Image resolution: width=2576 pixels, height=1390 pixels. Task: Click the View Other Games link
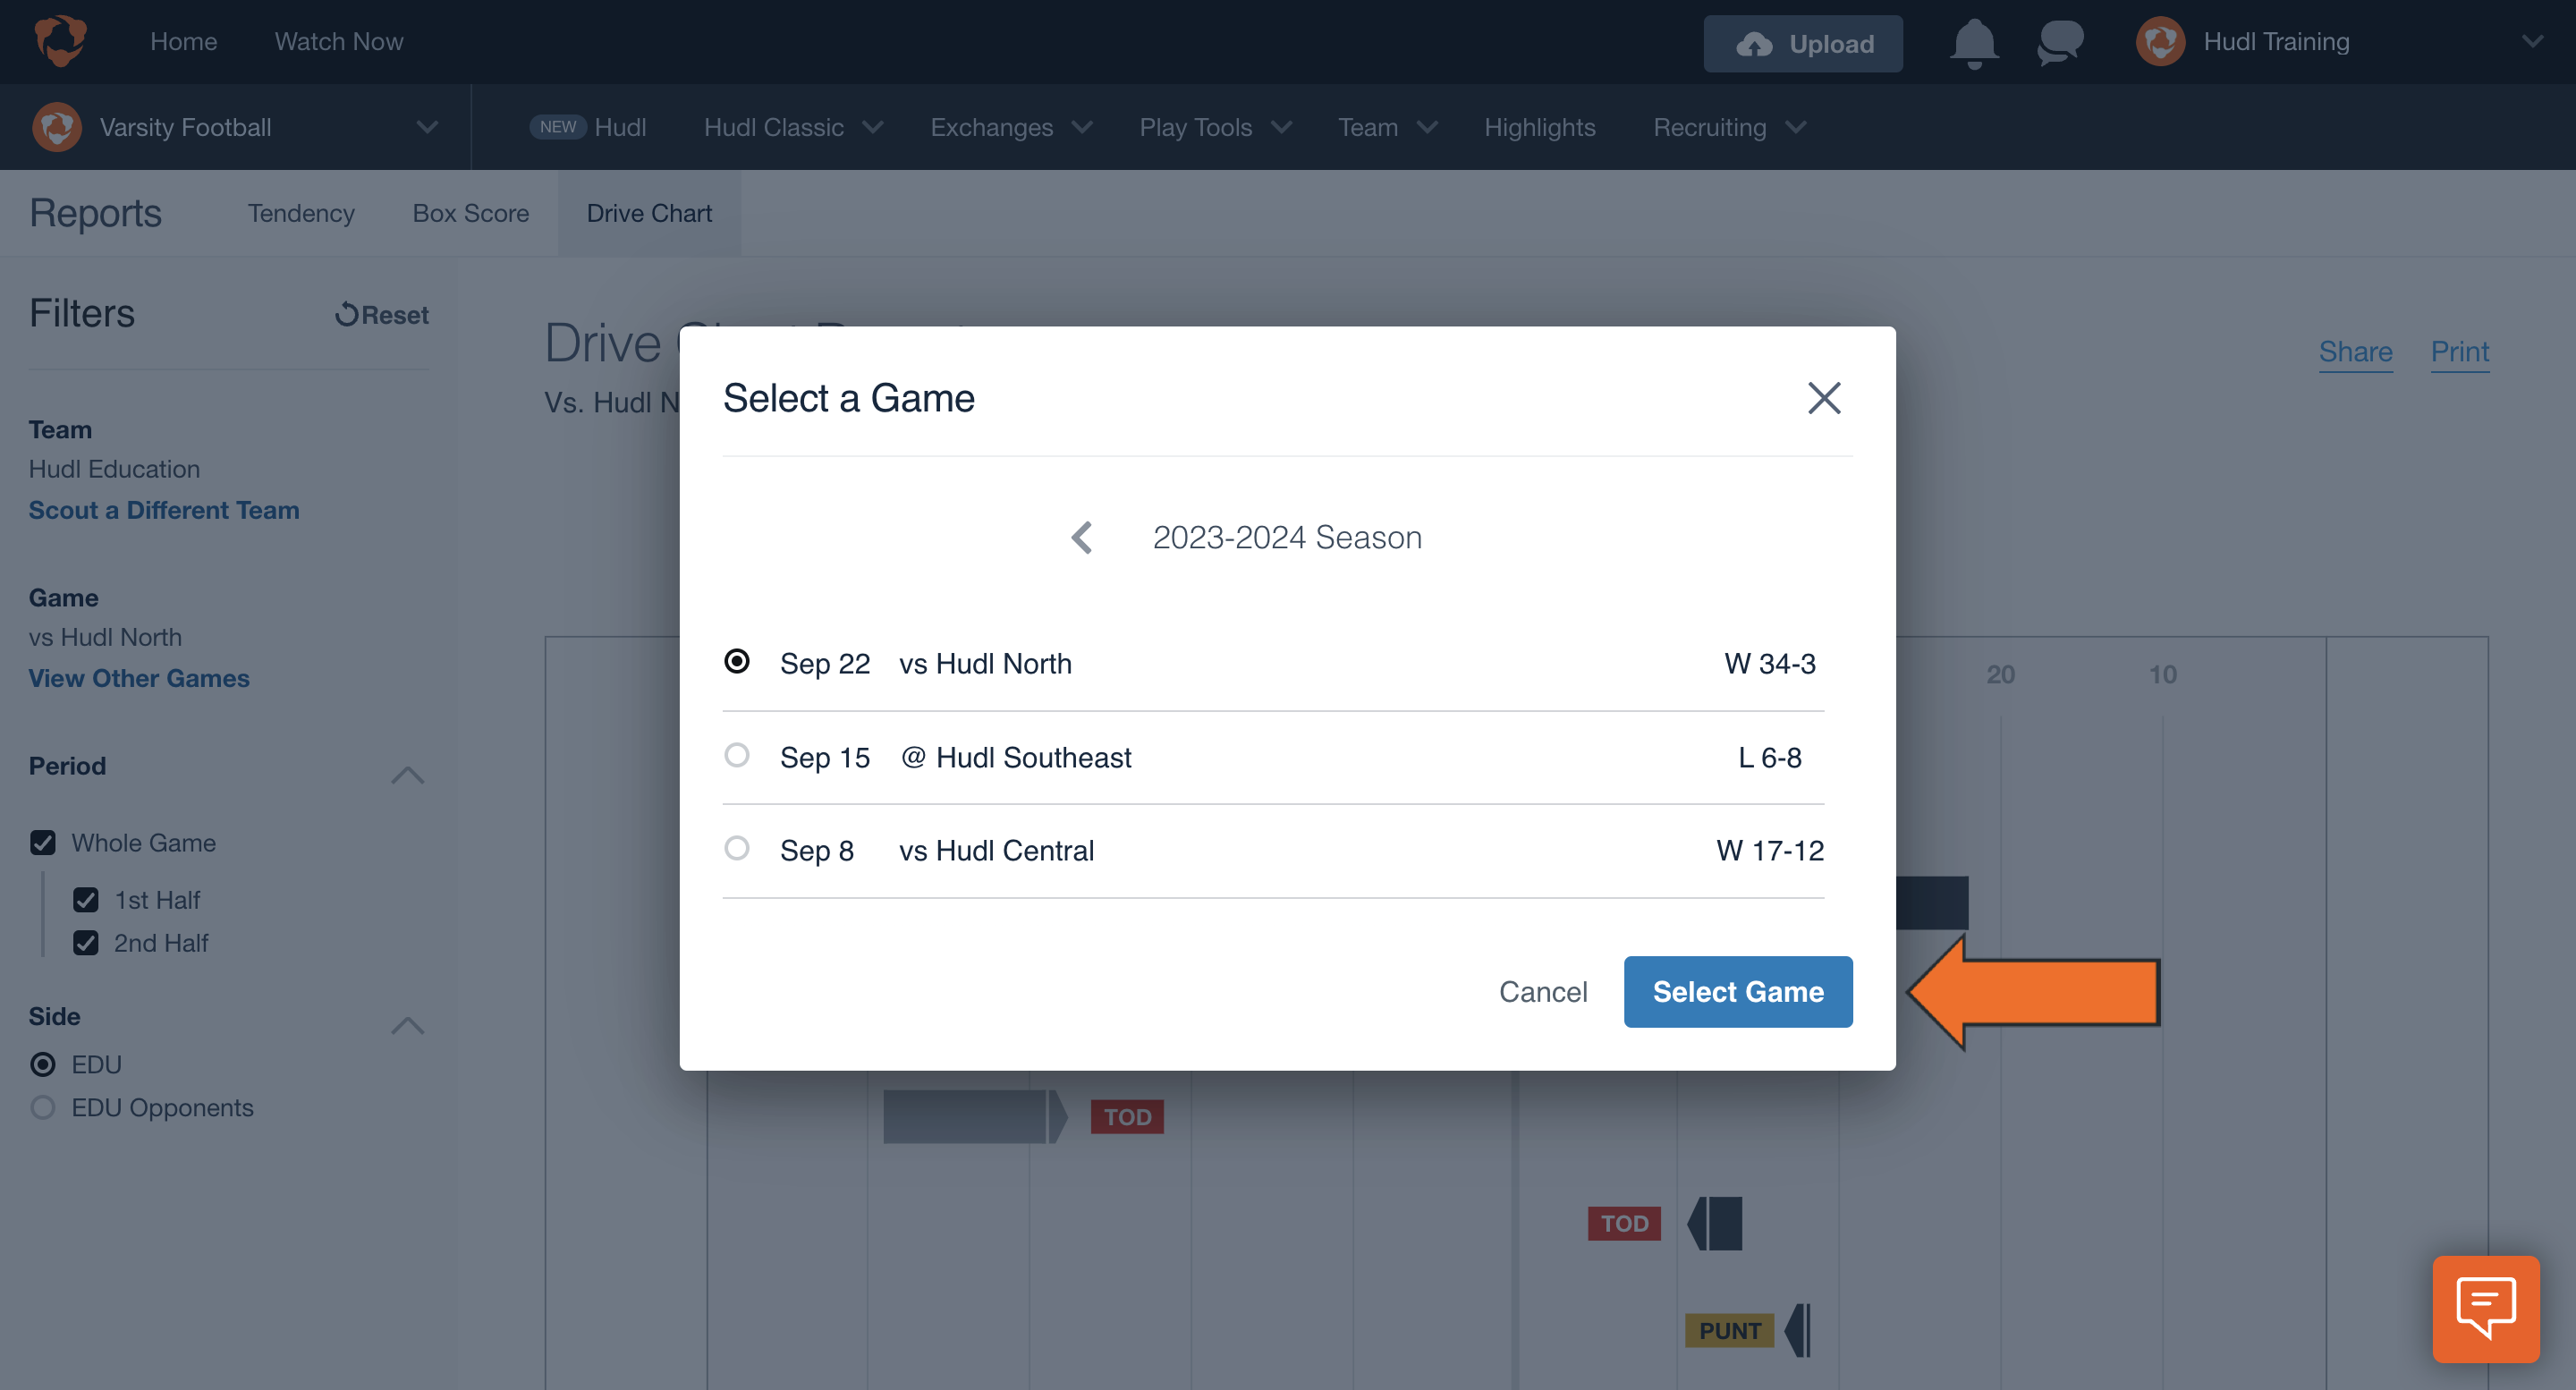tap(139, 678)
